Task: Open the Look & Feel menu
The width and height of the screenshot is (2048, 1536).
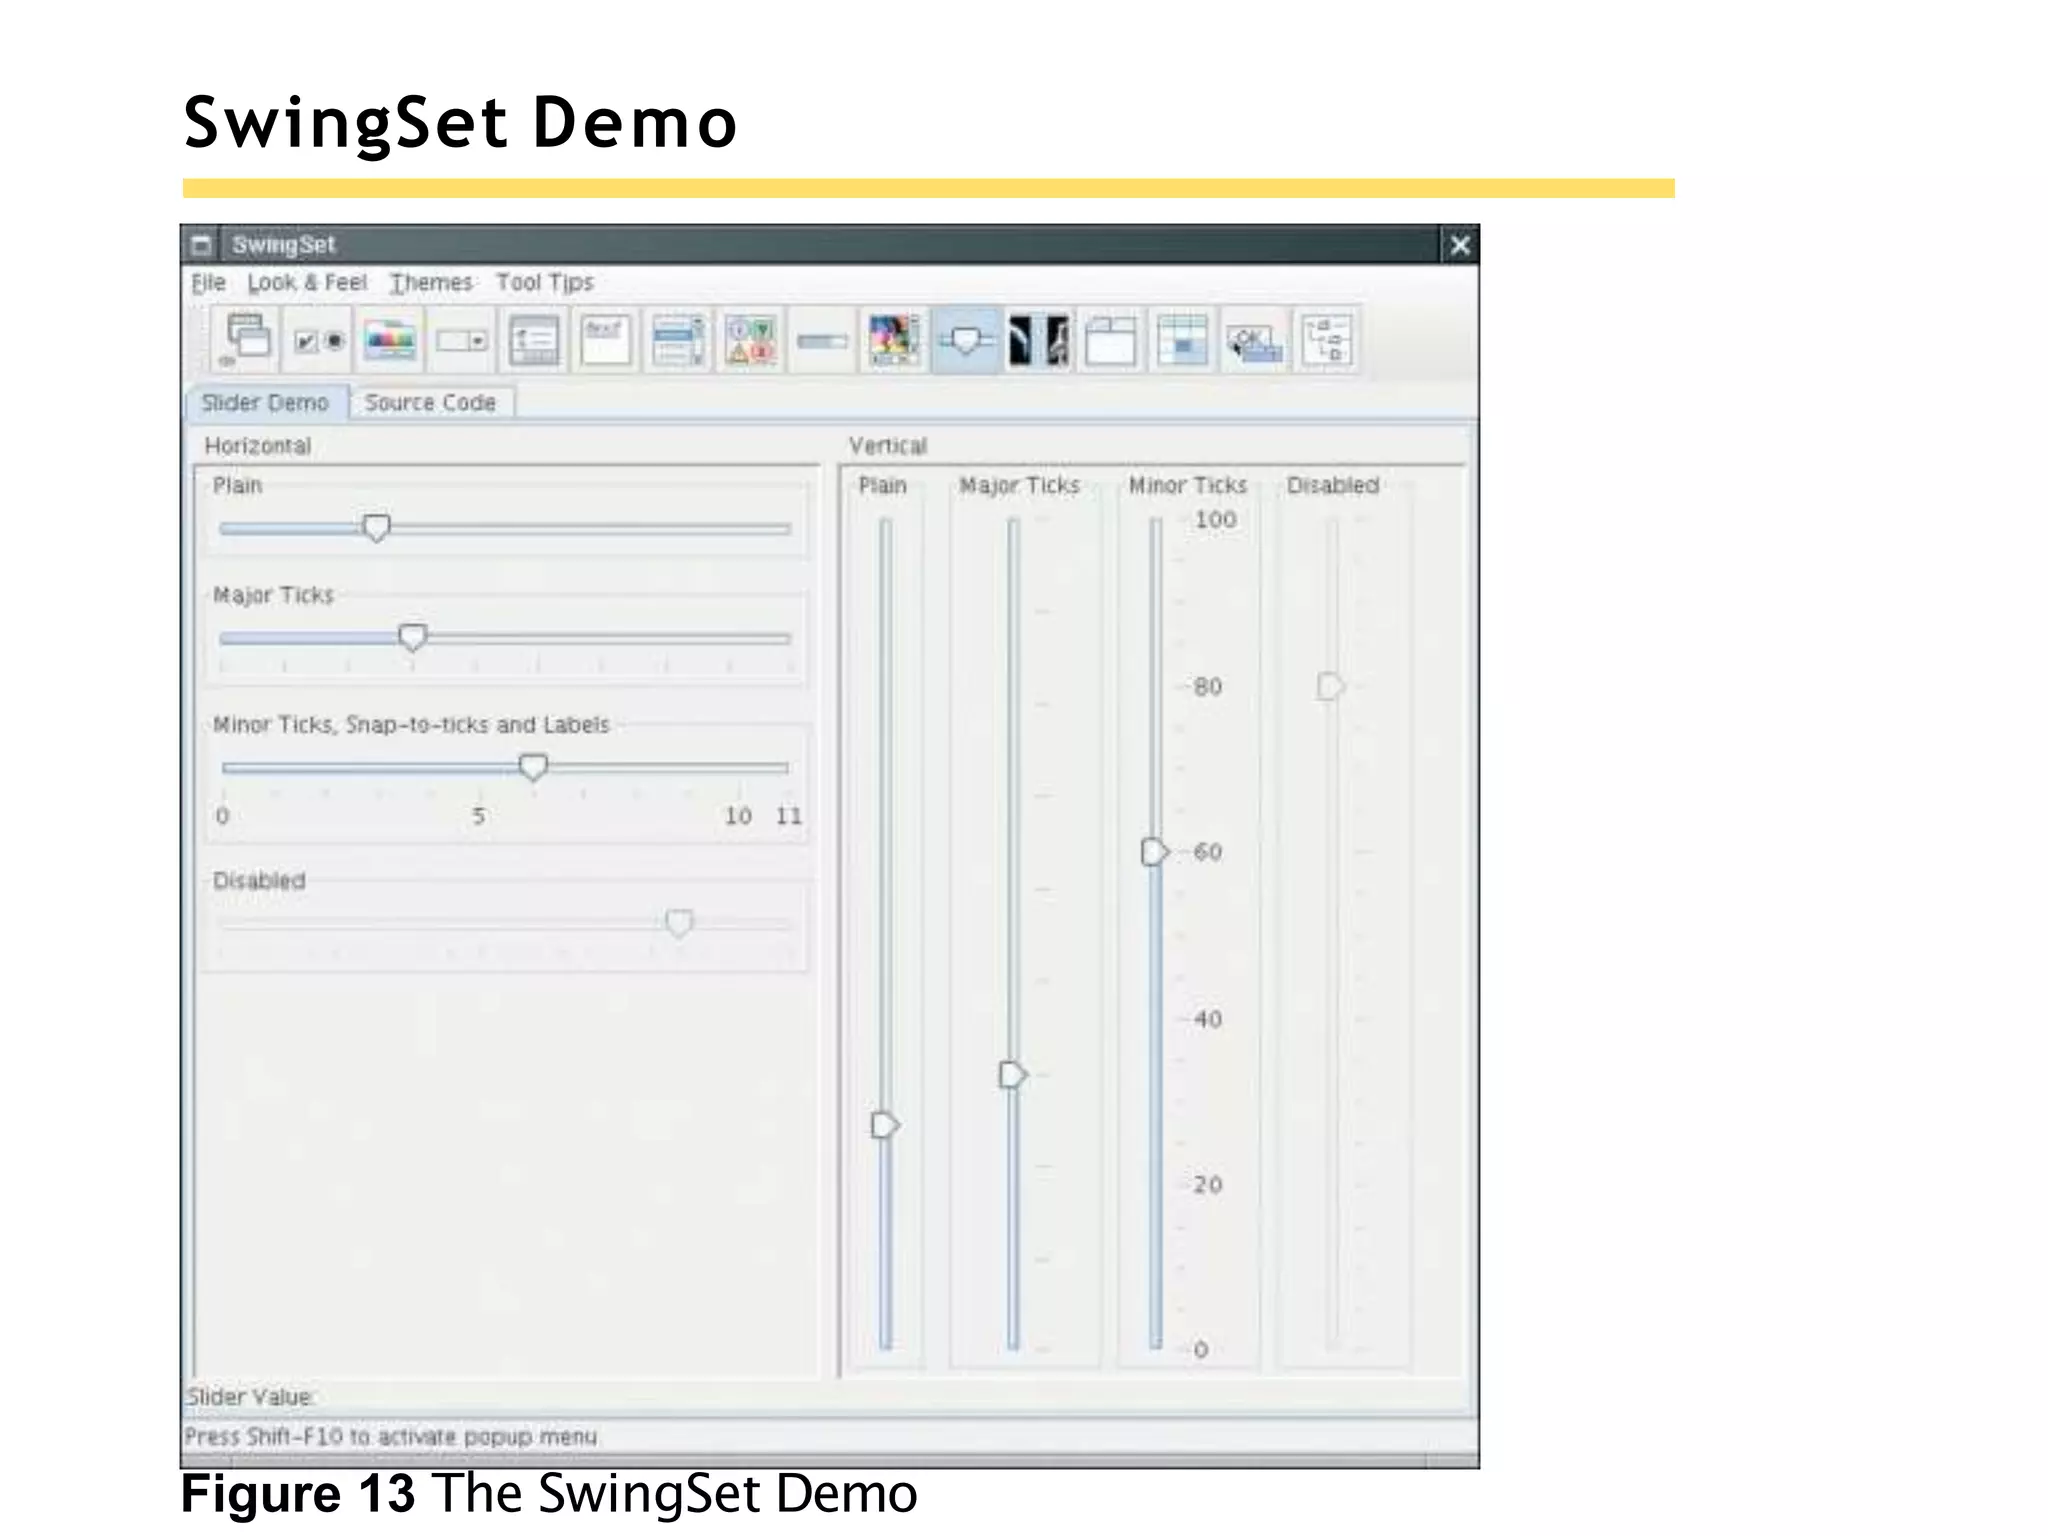Action: coord(307,283)
